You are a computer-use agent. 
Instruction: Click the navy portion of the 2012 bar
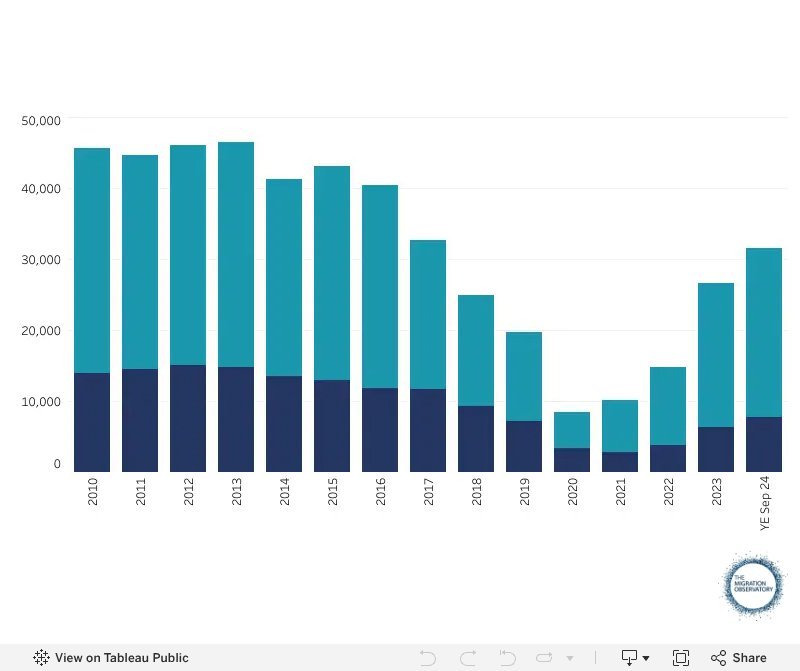tap(188, 418)
